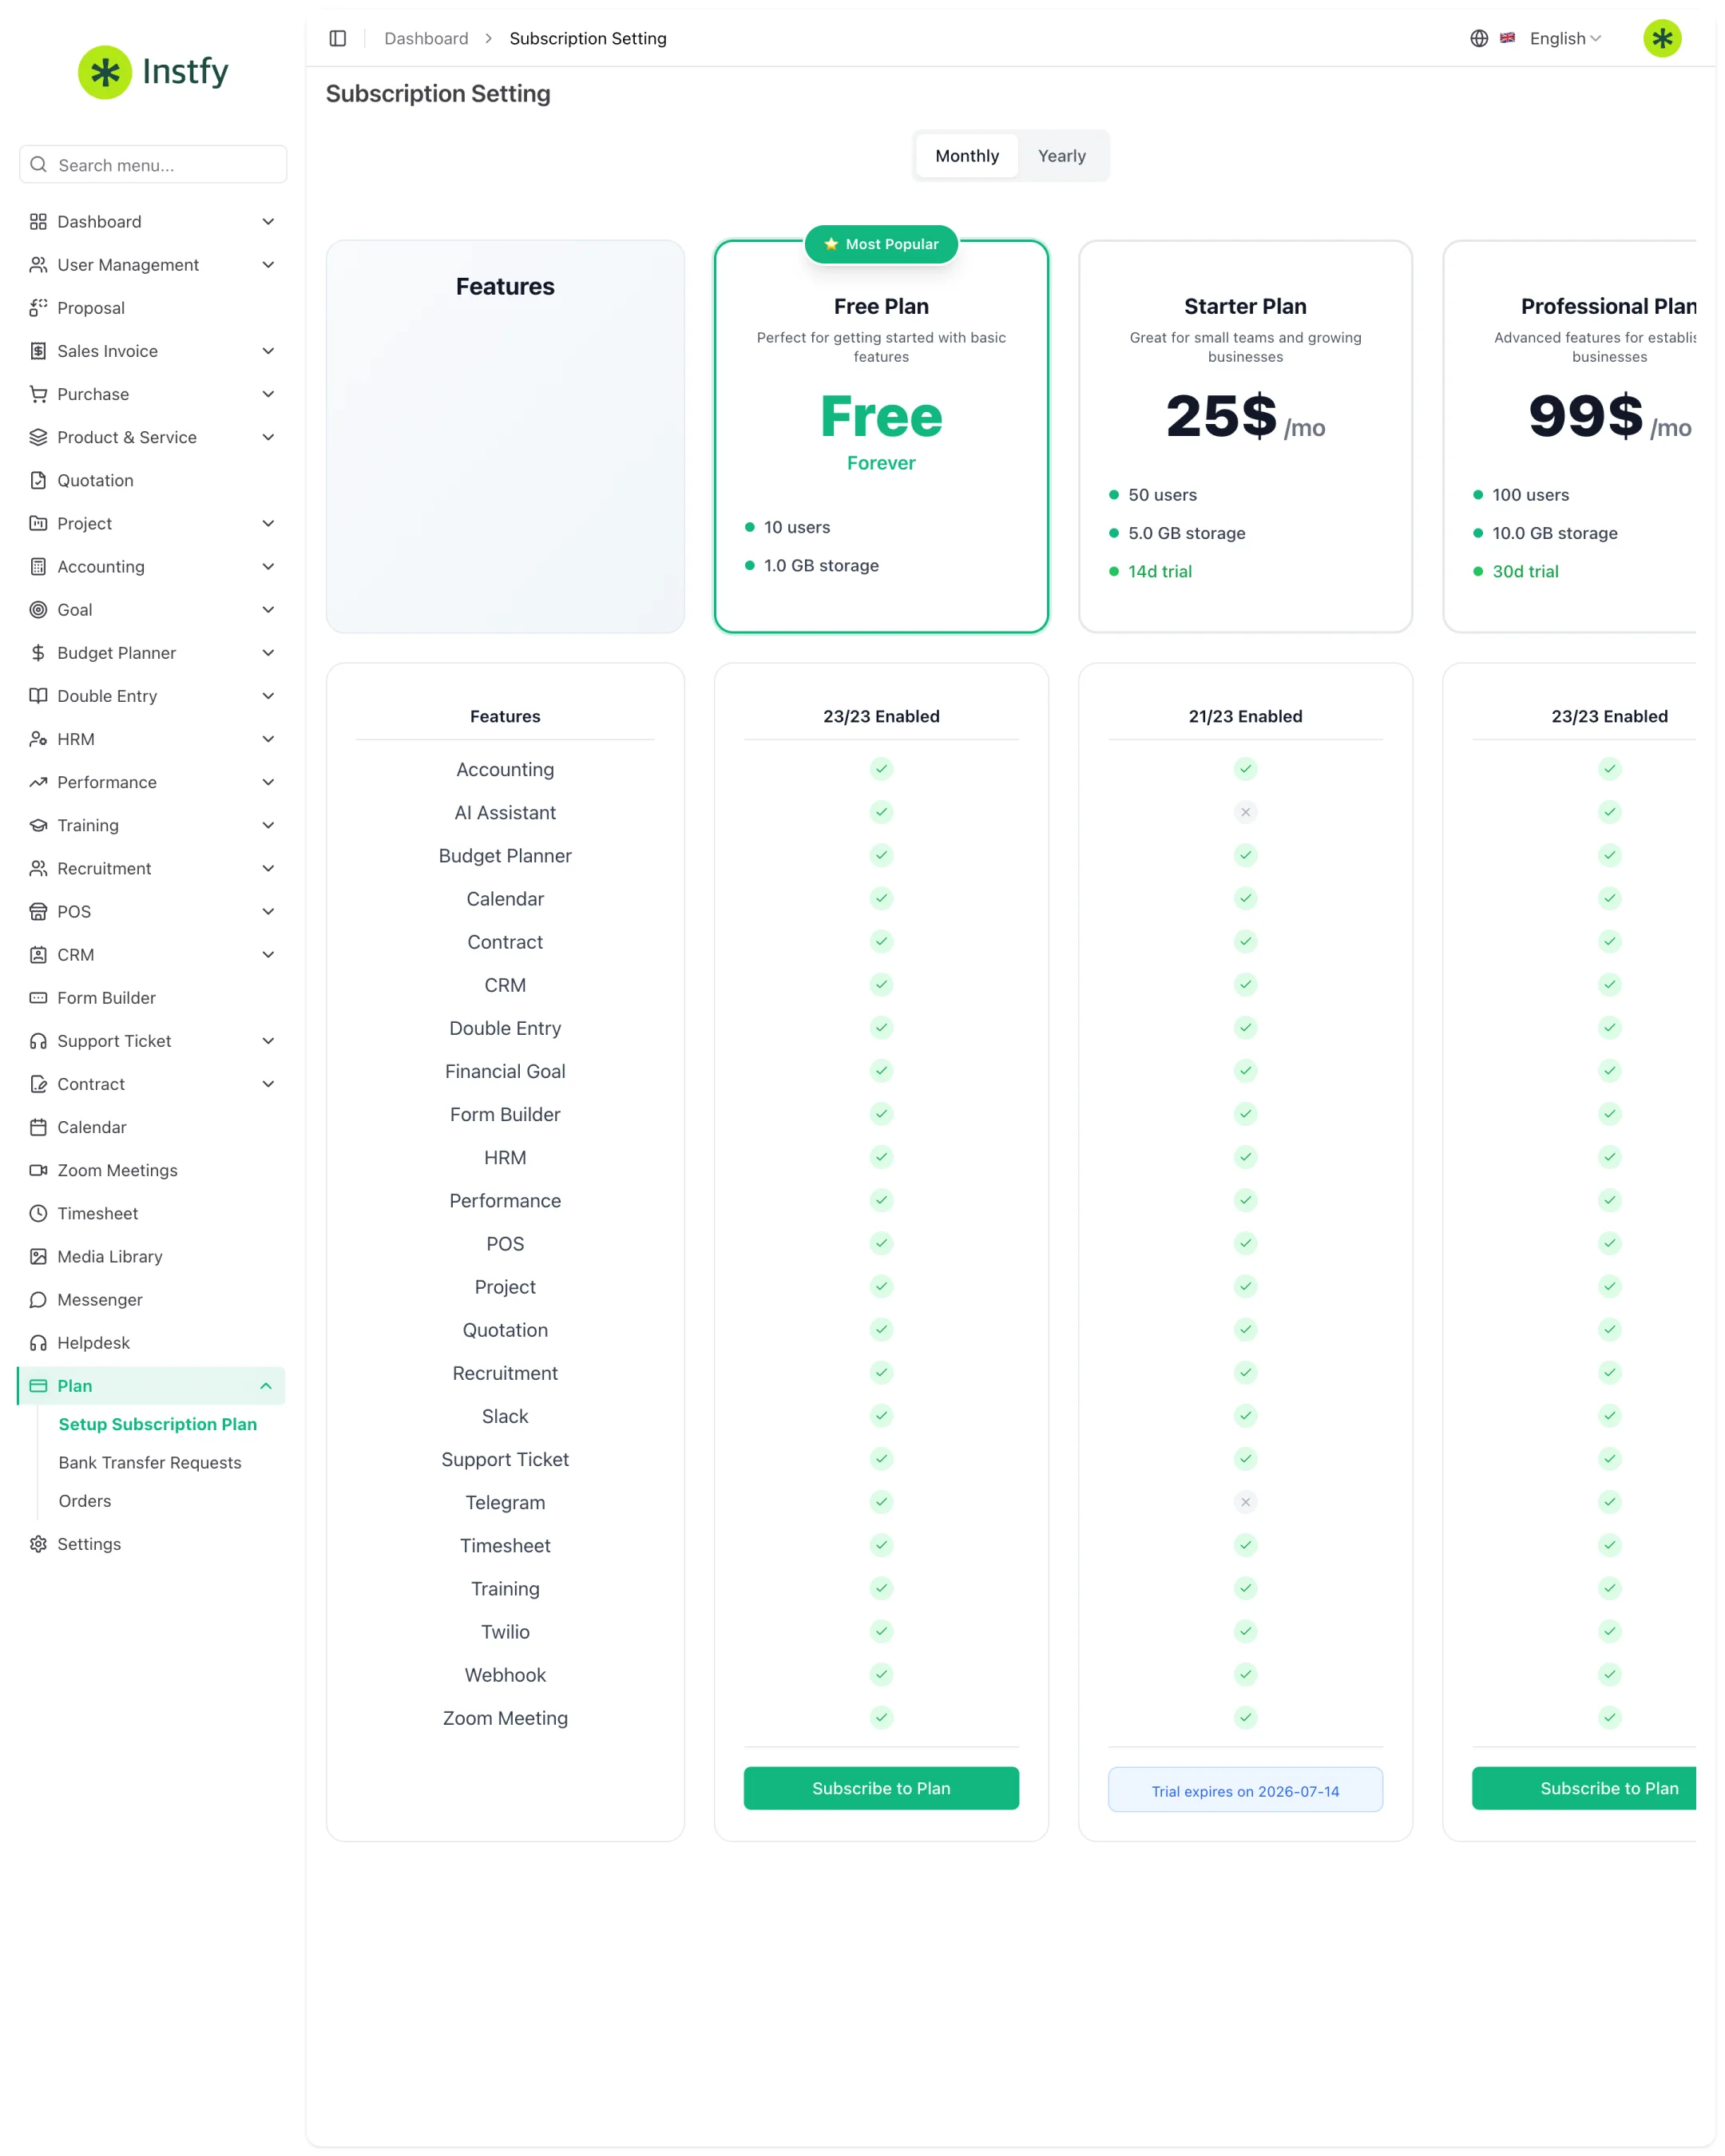Toggle Free Plan Zoom Meeting check mark
This screenshot has width=1725, height=2156.
coord(881,1717)
